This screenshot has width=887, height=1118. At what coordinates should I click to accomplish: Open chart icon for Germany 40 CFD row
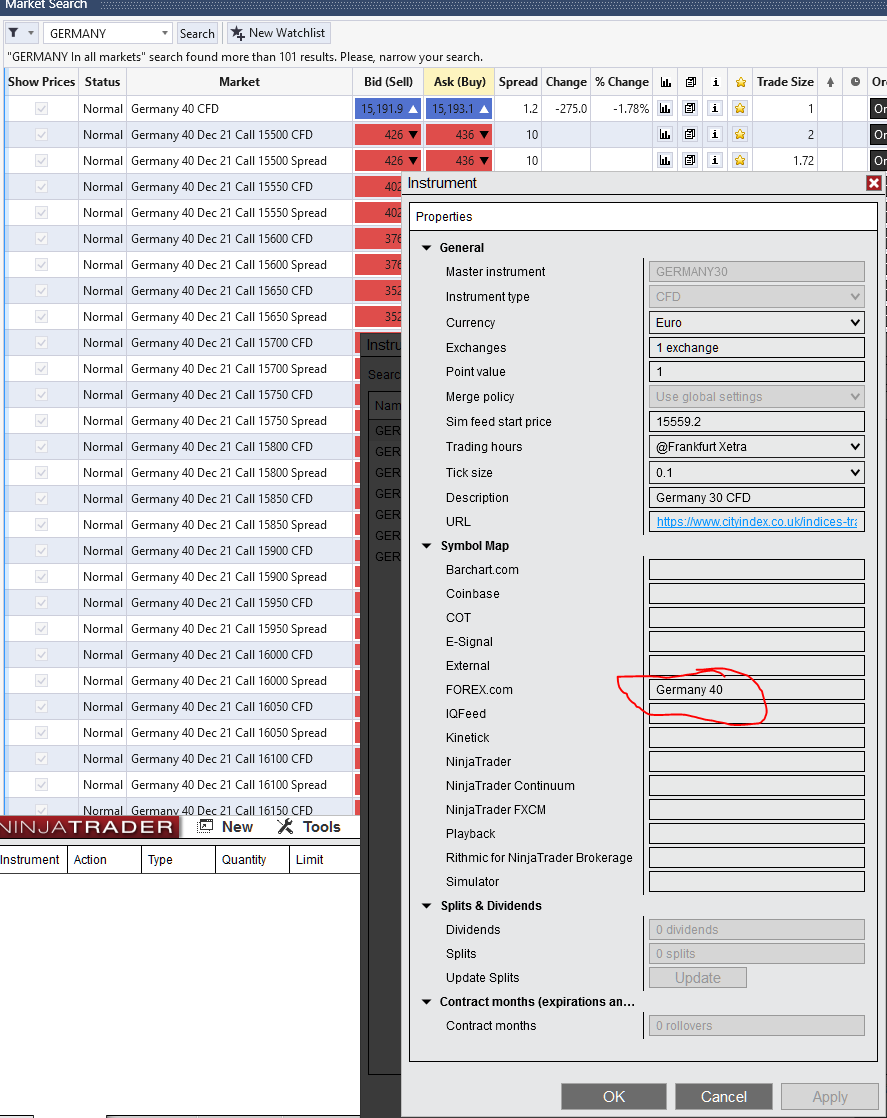pos(665,108)
